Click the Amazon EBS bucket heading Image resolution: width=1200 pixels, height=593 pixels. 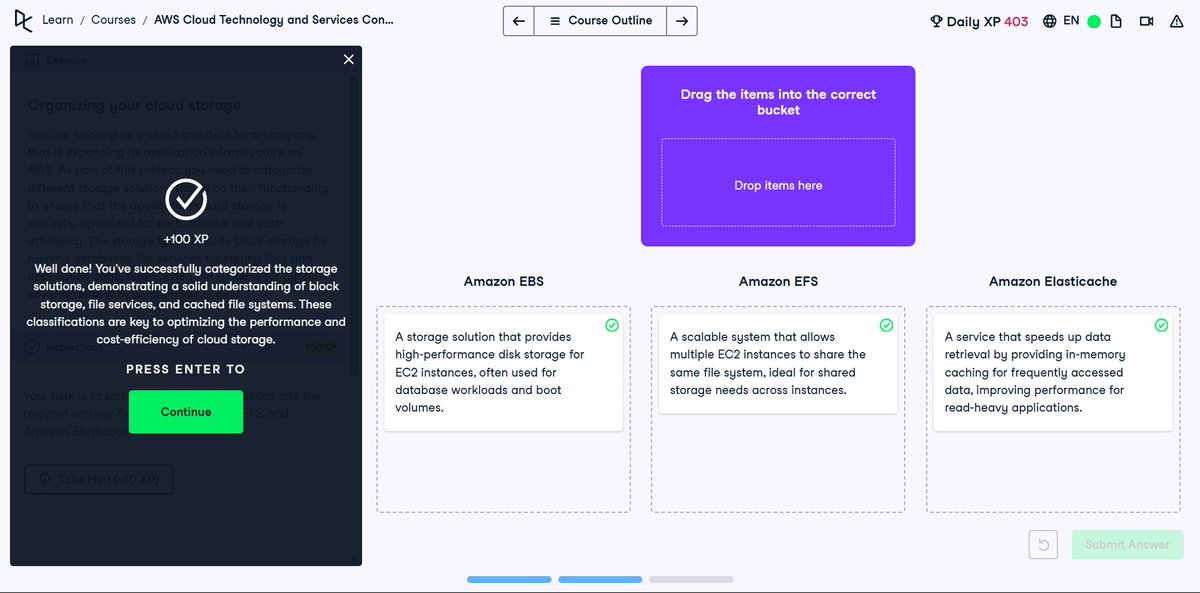pos(503,281)
